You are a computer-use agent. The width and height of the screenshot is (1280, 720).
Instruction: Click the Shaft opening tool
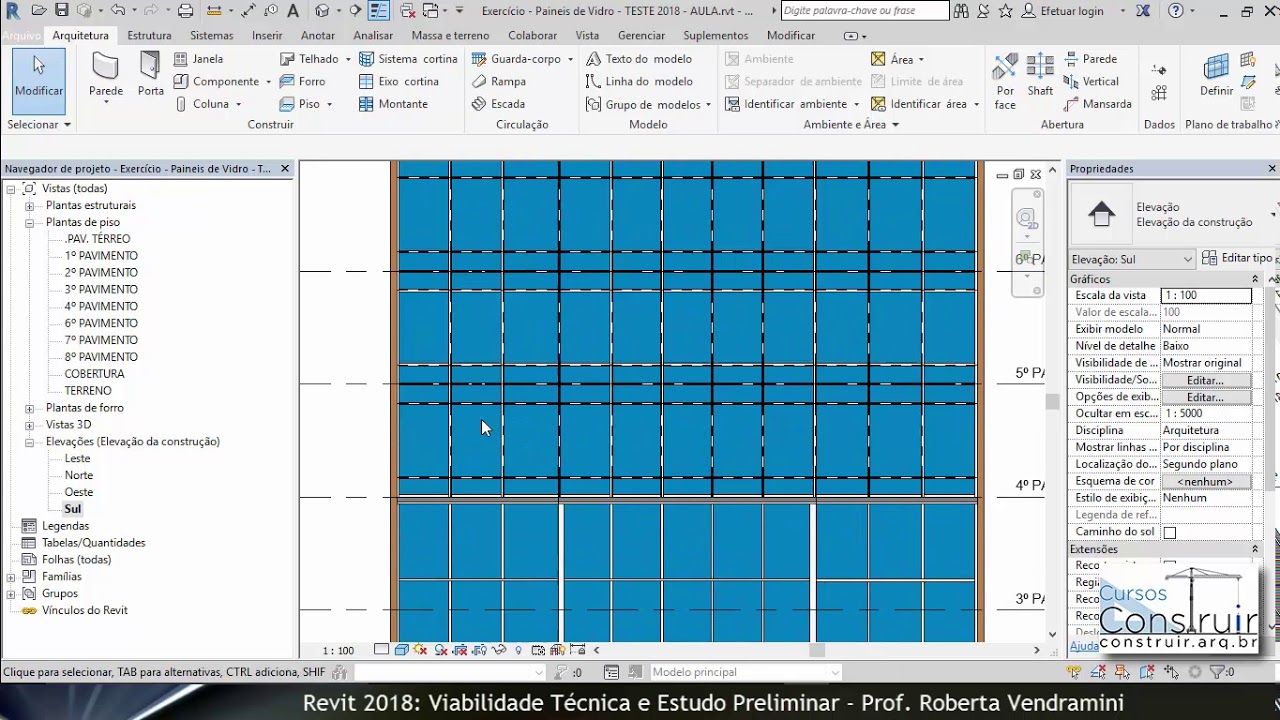coord(1040,75)
